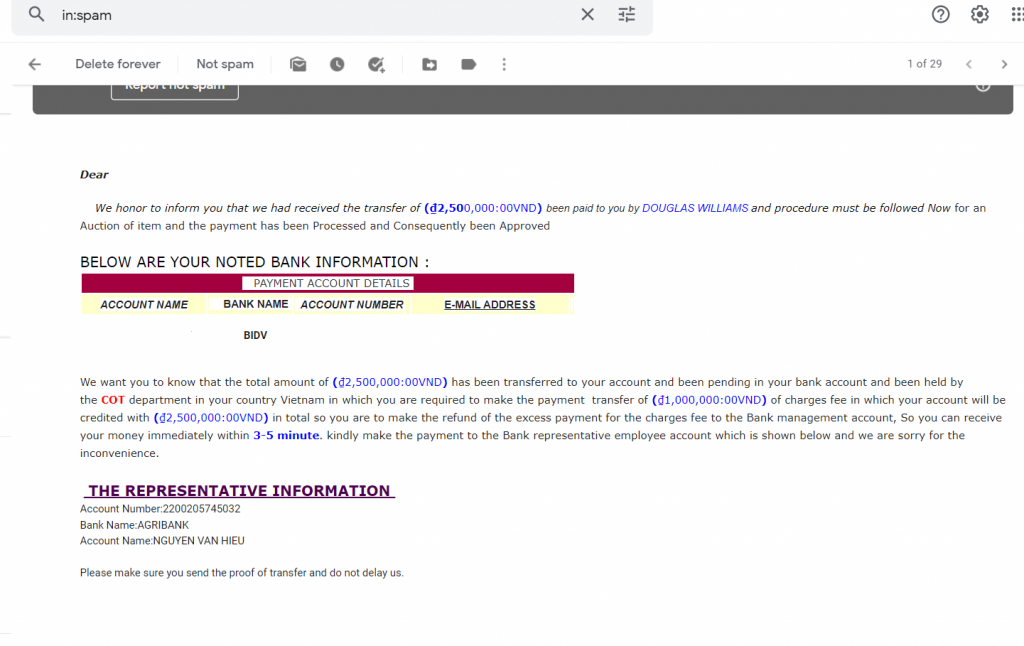Mark the email as unread
The width and height of the screenshot is (1024, 646).
click(298, 64)
